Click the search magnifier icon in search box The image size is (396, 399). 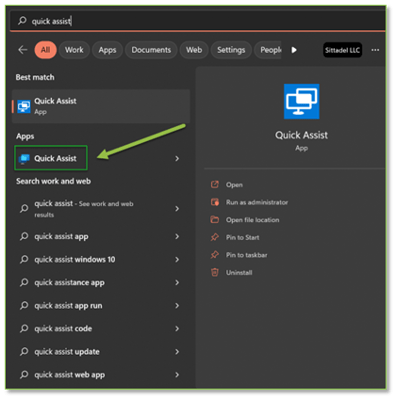point(22,21)
